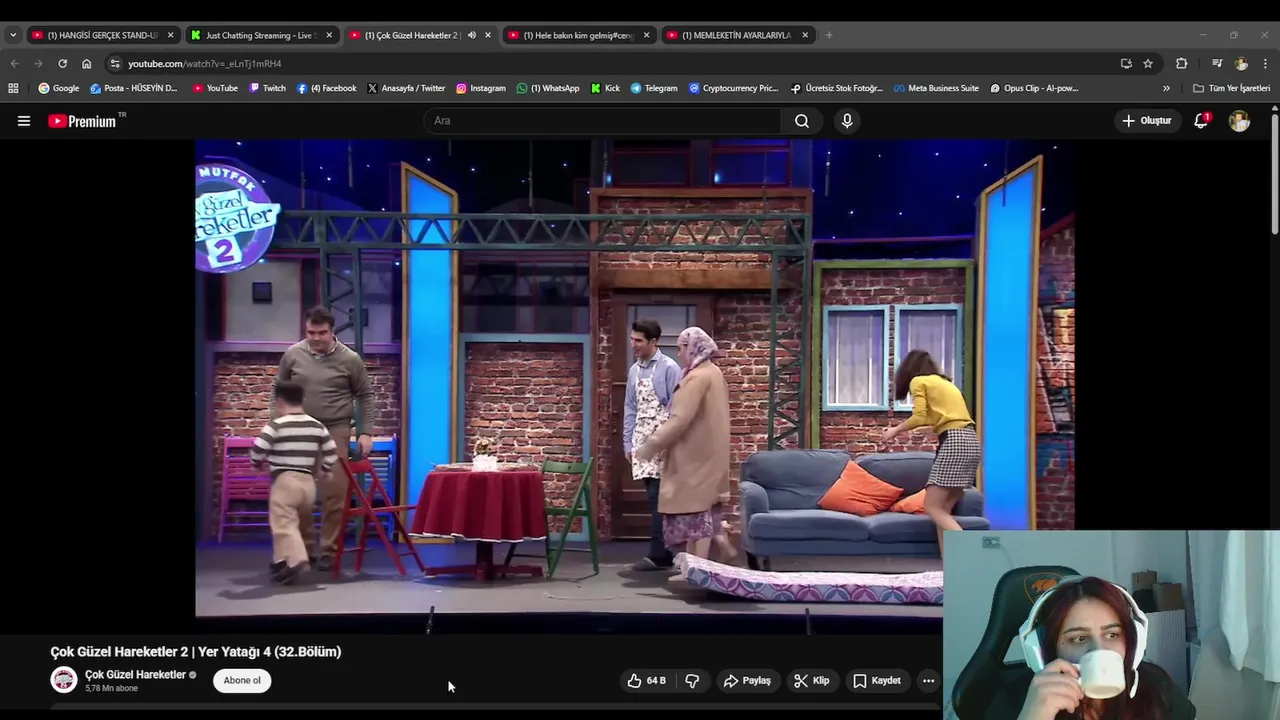1280x720 pixels.
Task: Open new tab with plus button
Action: 829,35
